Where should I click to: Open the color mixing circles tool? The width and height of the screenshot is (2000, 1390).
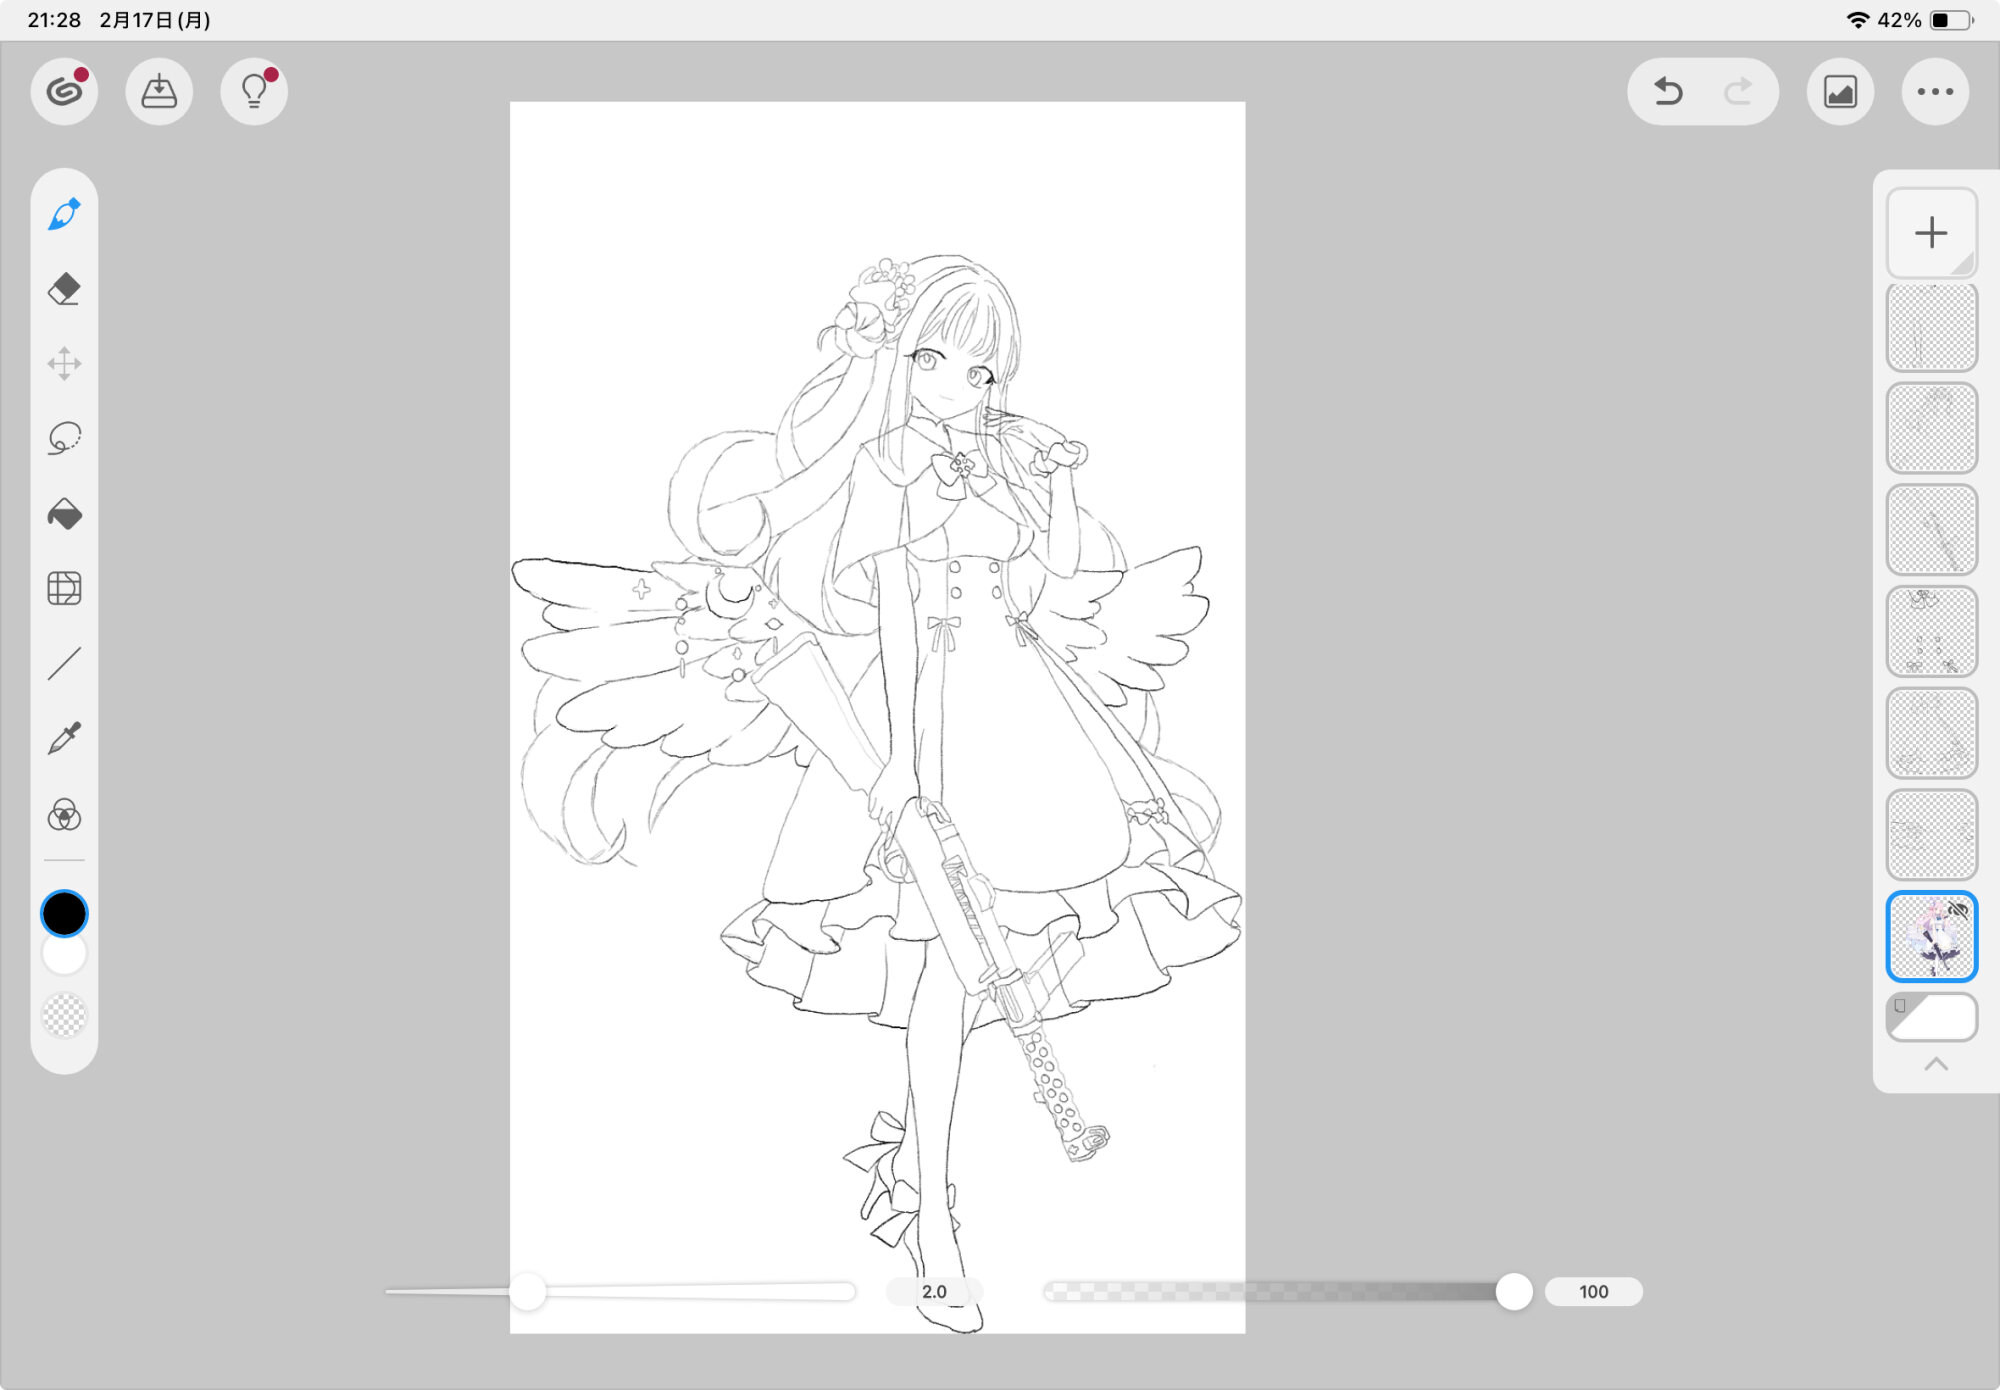(64, 815)
